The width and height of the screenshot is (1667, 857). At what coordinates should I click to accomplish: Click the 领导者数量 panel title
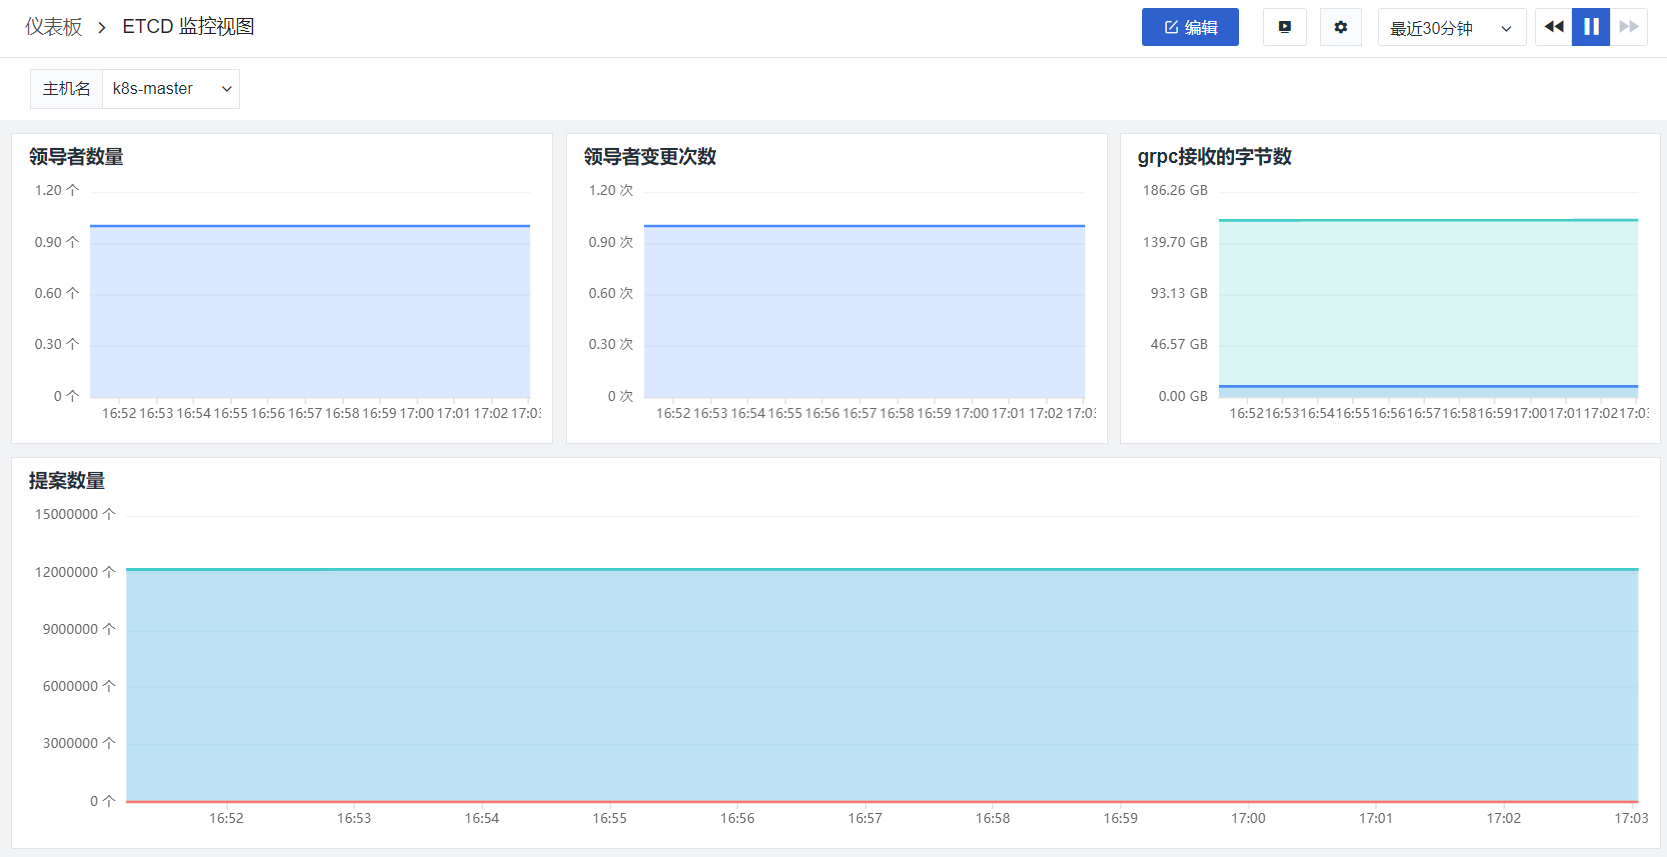tap(76, 157)
